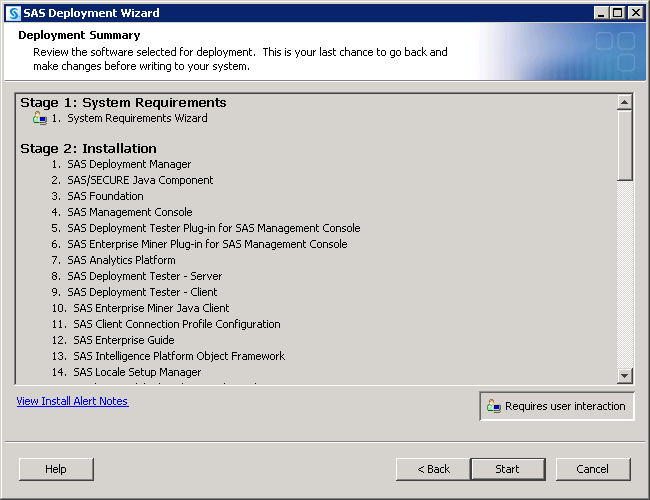The image size is (650, 500).
Task: Cancel the deployment wizard
Action: coord(593,469)
